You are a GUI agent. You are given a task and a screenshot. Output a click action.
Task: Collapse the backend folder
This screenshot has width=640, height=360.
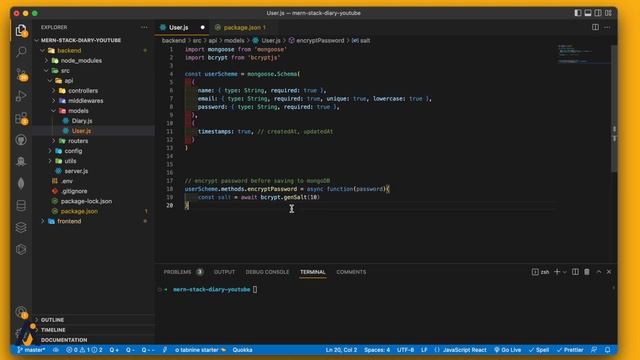(93, 51)
